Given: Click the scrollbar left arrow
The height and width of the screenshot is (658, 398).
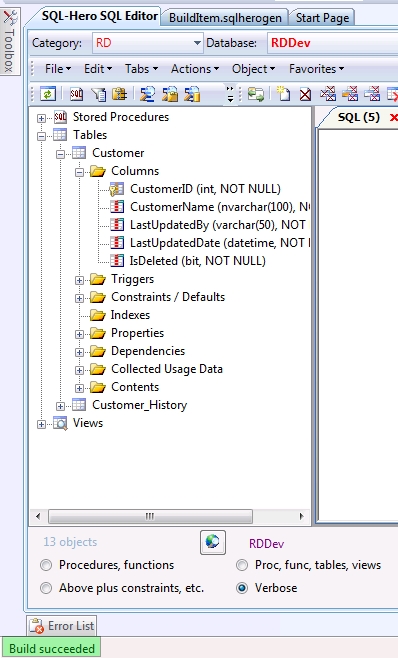Looking at the screenshot, I should click(38, 516).
